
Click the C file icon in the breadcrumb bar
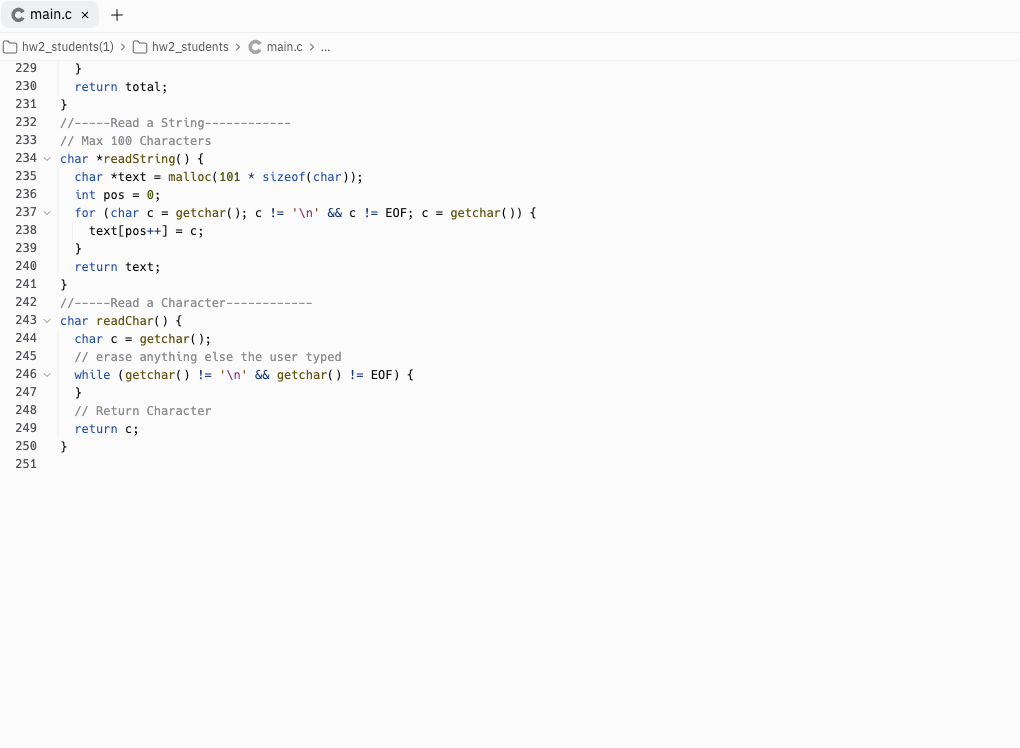click(x=254, y=46)
